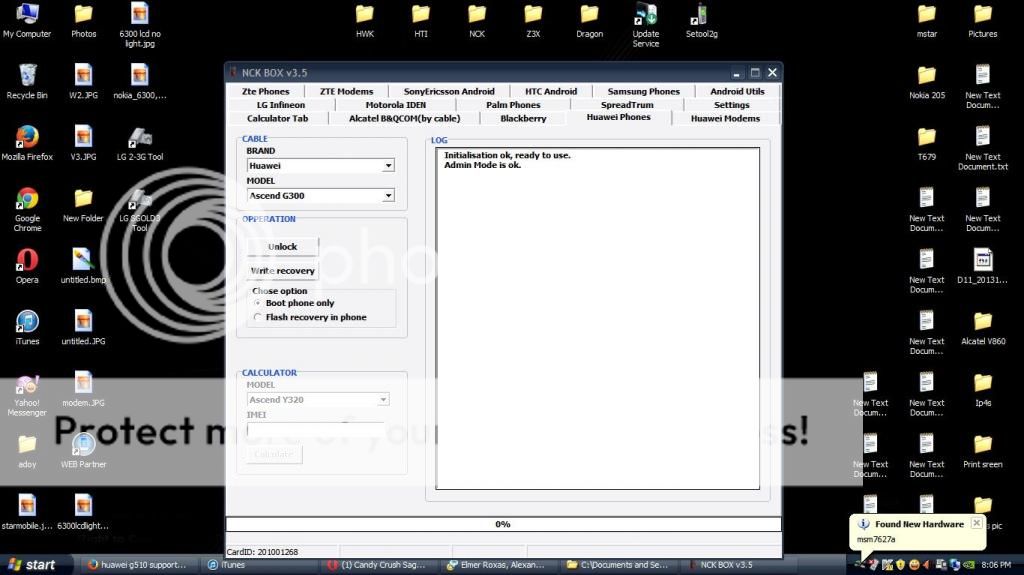Viewport: 1024px width, 575px height.
Task: Open the Google Chrome desktop icon
Action: coord(27,199)
